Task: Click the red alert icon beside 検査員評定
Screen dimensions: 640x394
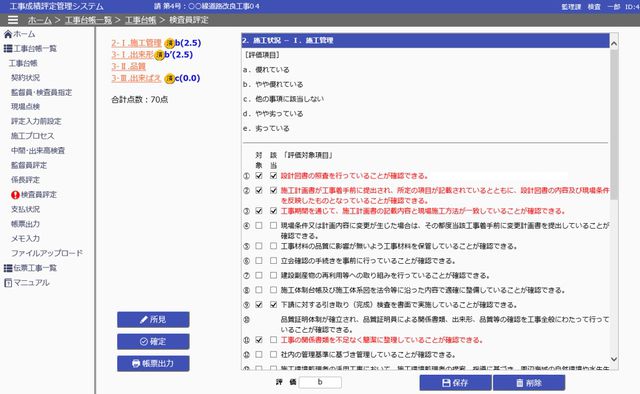Action: pyautogui.click(x=16, y=195)
